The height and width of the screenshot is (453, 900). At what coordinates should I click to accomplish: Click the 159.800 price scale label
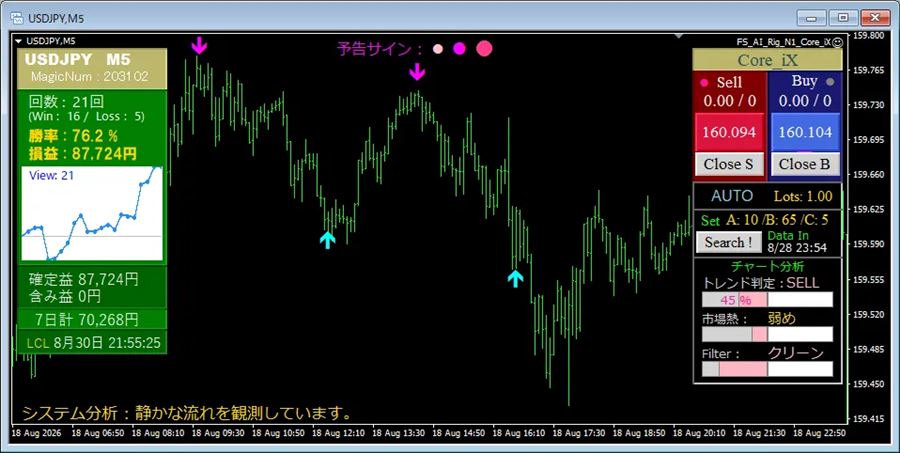coord(868,35)
